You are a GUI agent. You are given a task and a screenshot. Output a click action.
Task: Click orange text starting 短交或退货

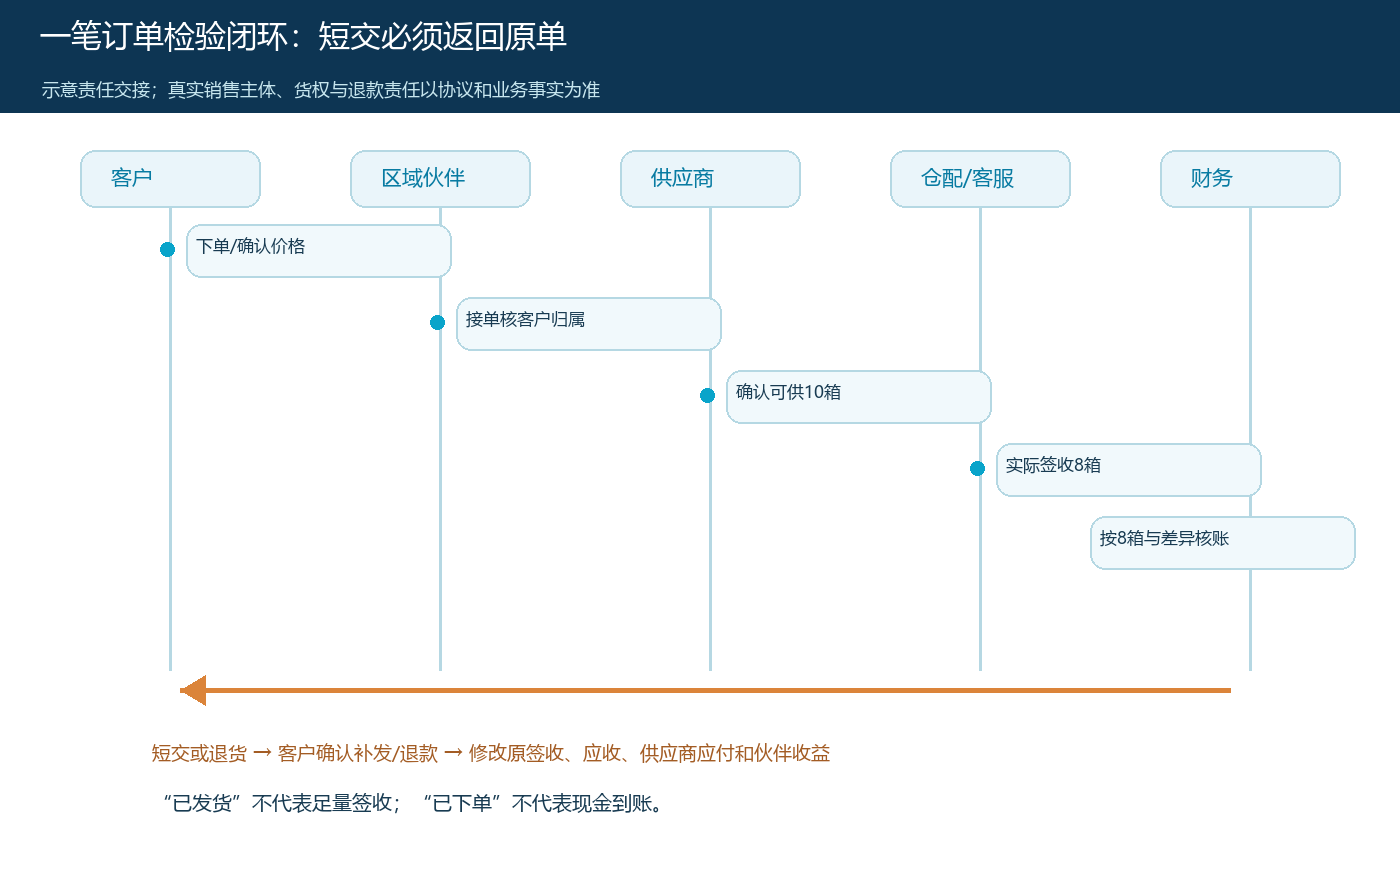[491, 753]
